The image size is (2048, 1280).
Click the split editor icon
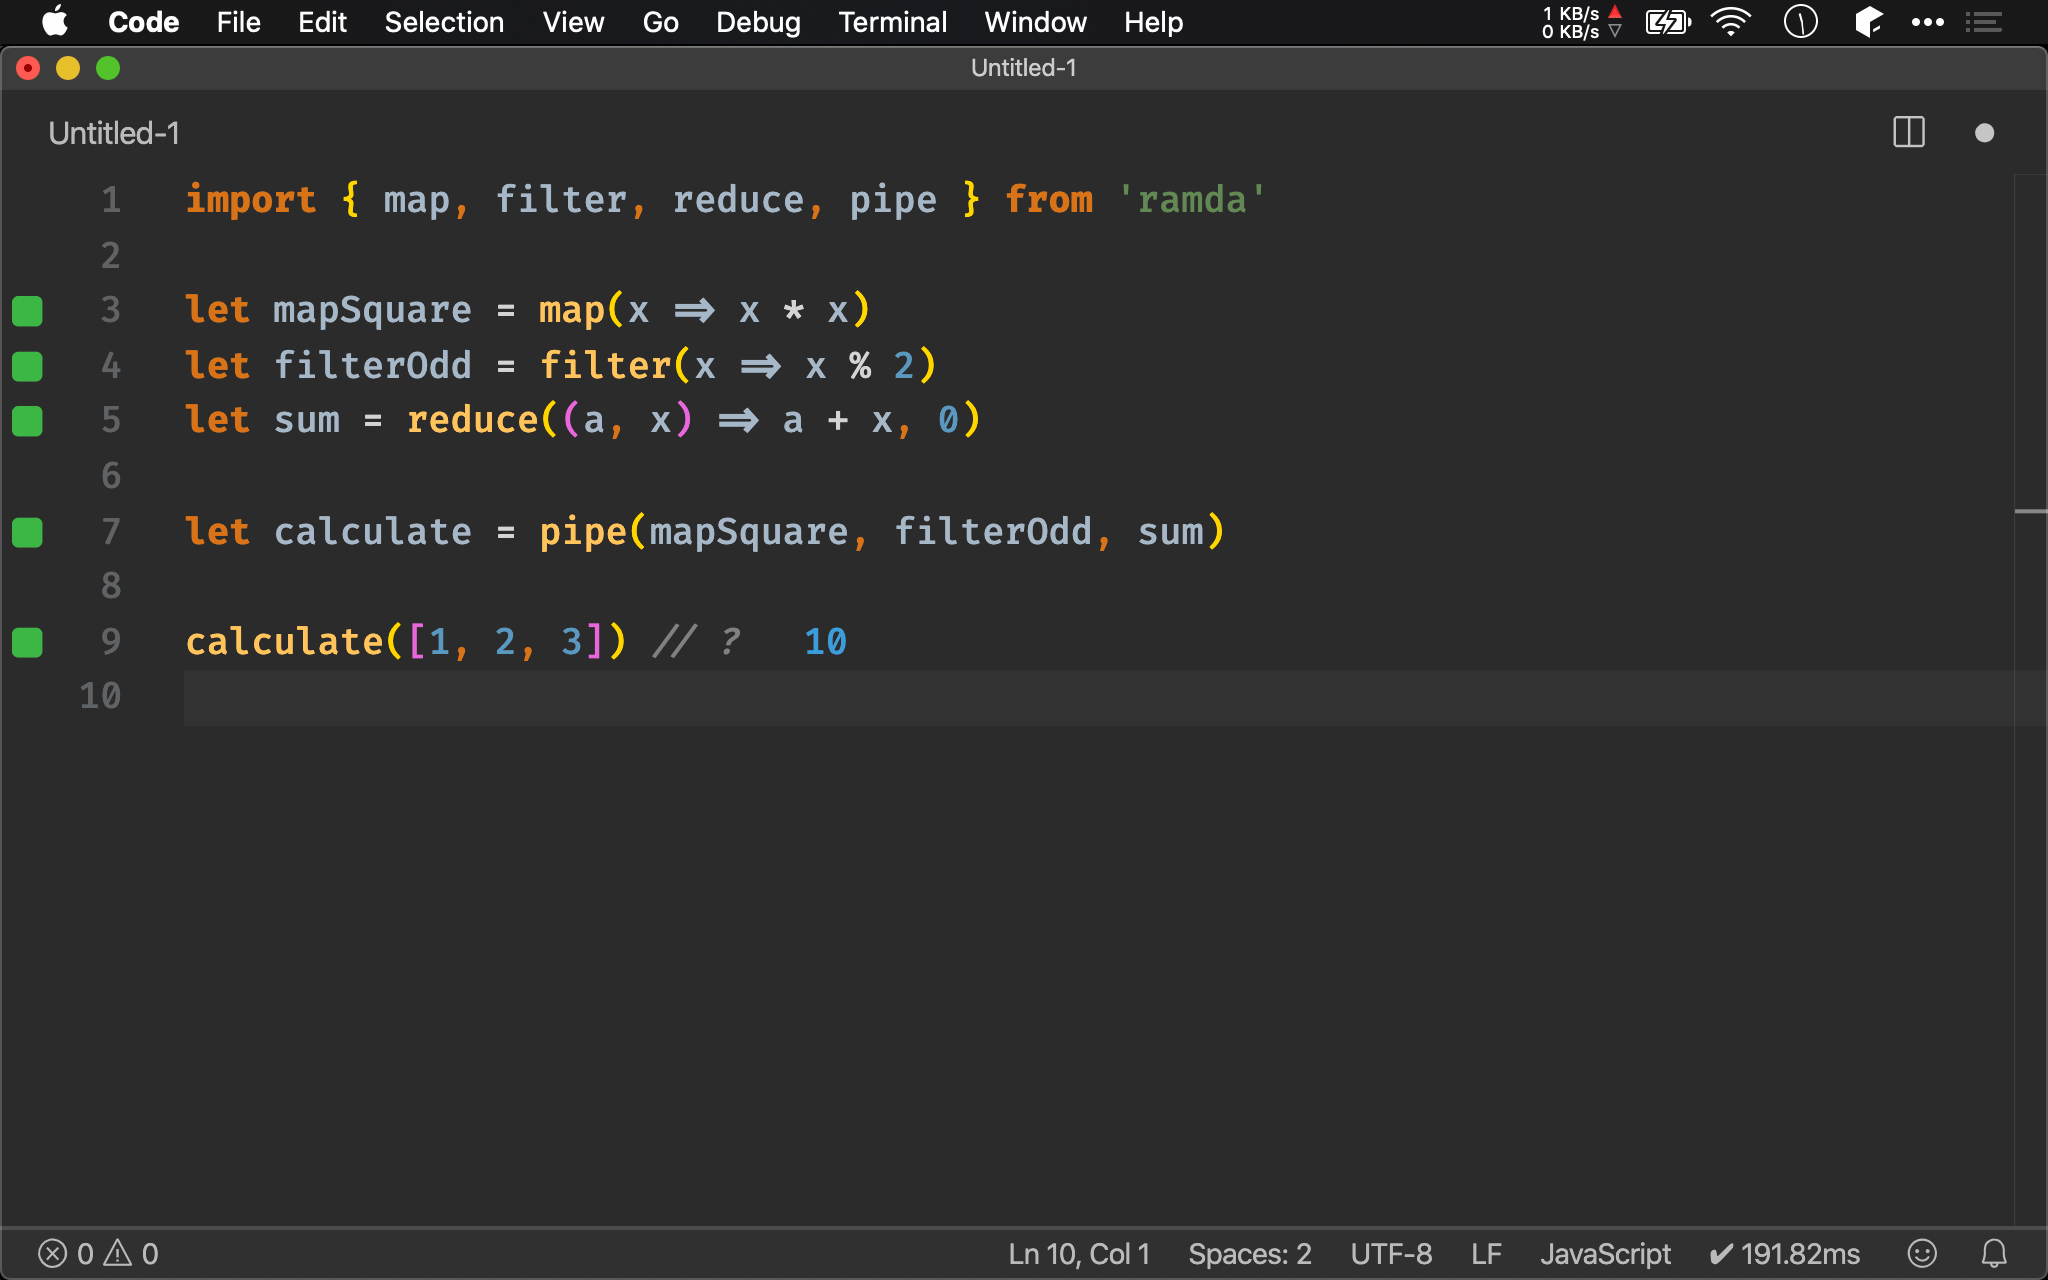click(1909, 133)
